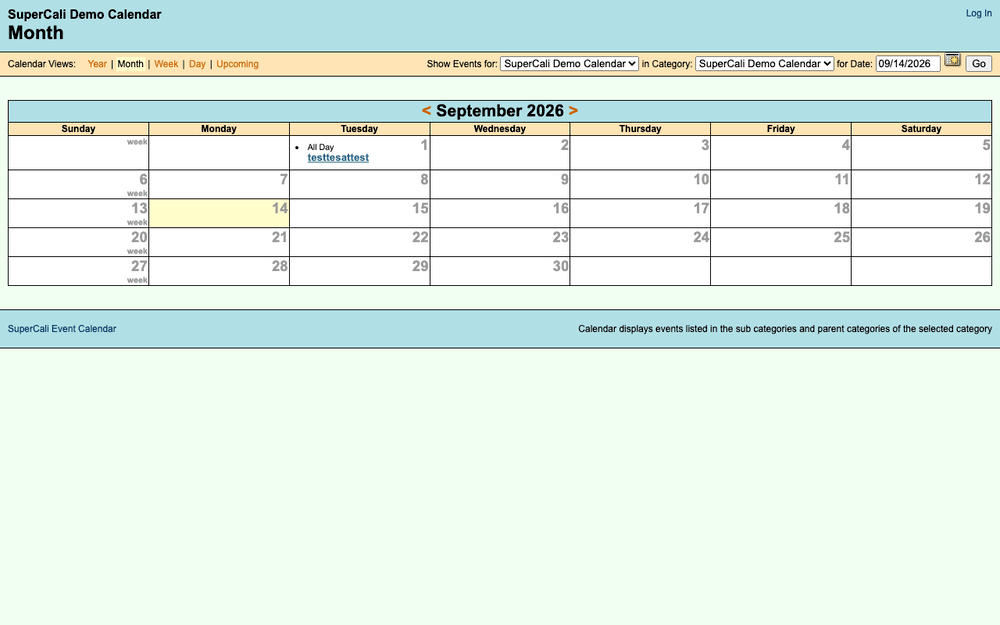This screenshot has width=1000, height=625.
Task: Click the Saturday column header
Action: coord(921,129)
